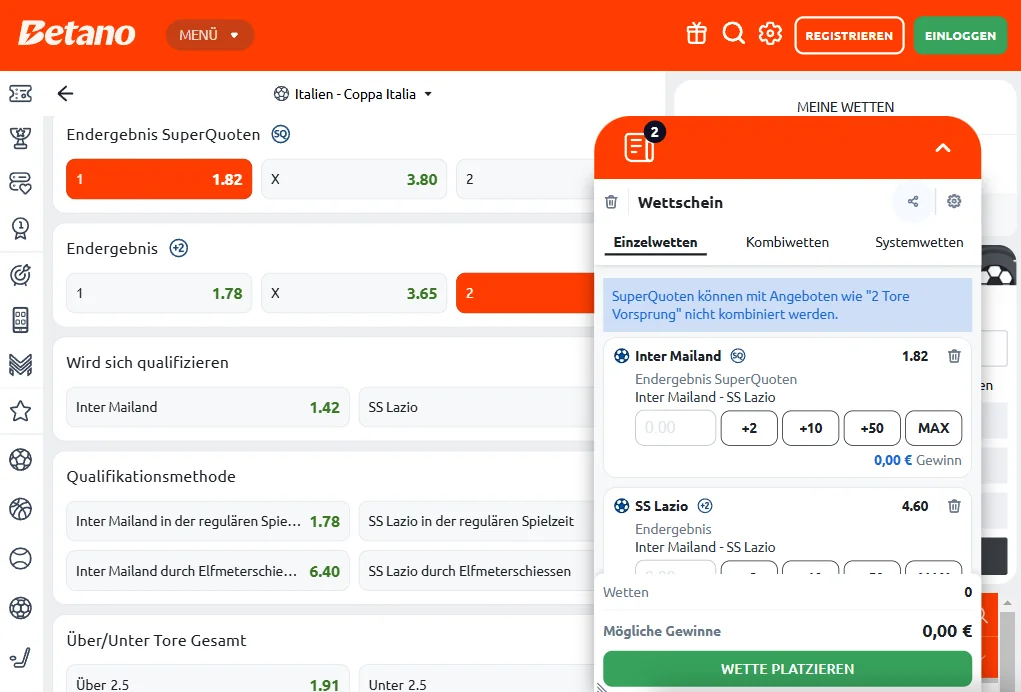This screenshot has height=692, width=1021.
Task: Clear the betslip using the trash icon
Action: (611, 201)
